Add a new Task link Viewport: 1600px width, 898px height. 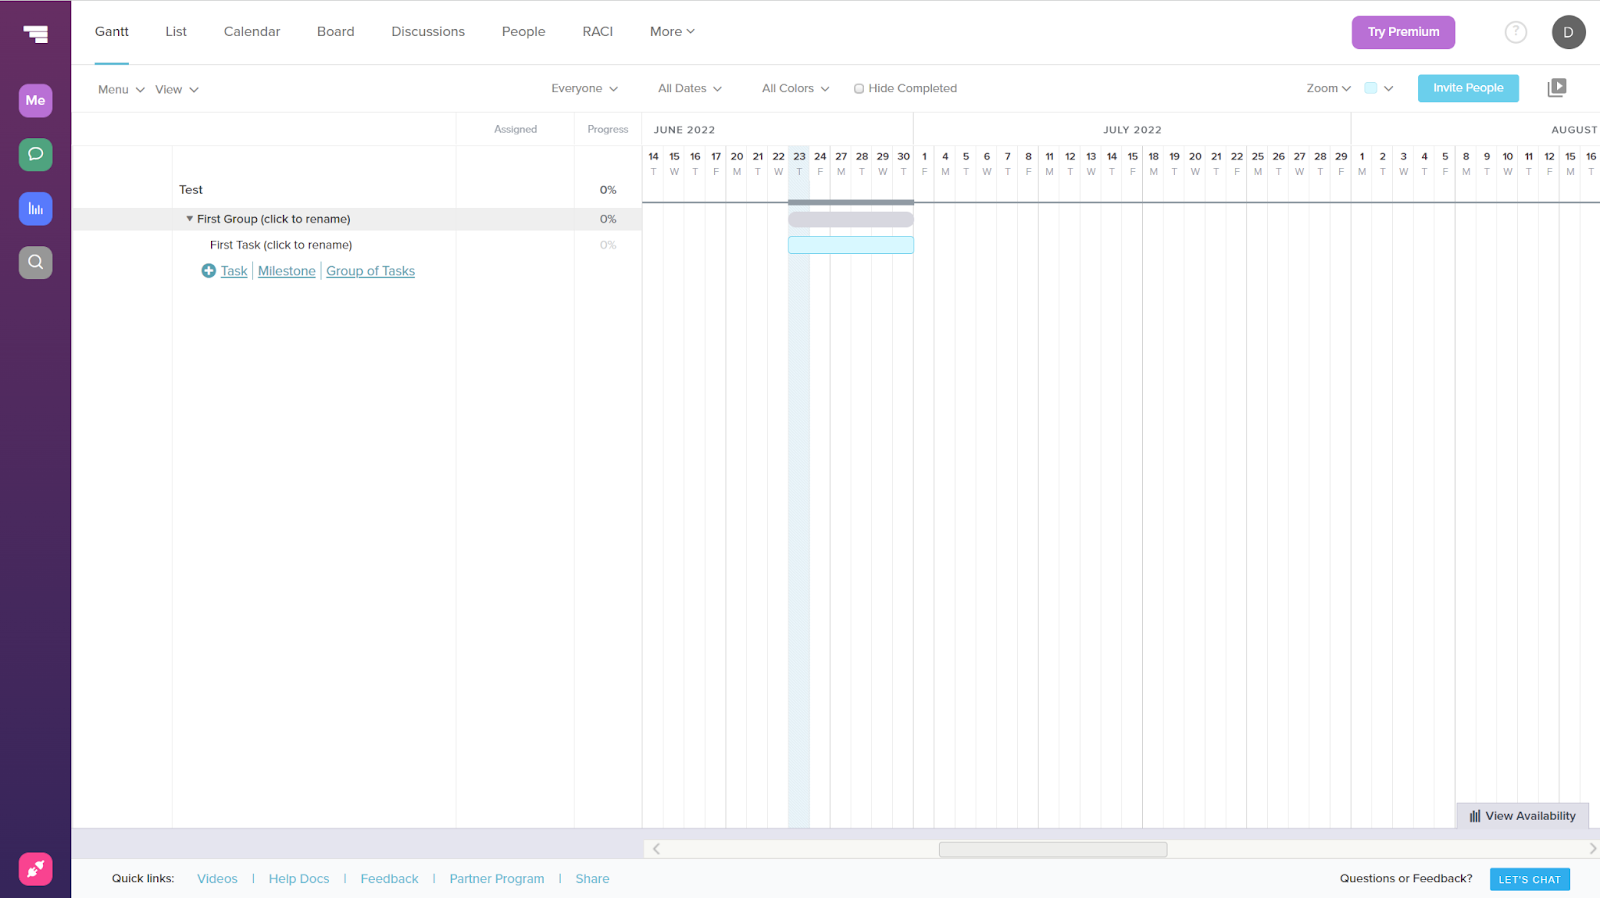[x=234, y=271]
